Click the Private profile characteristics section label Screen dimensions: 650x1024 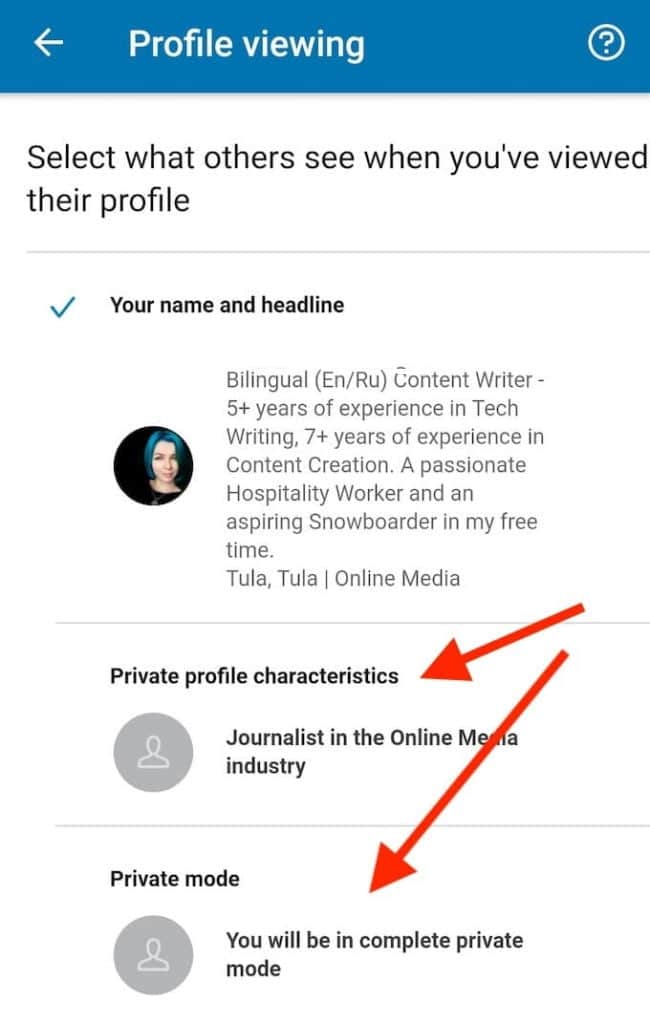pyautogui.click(x=255, y=676)
